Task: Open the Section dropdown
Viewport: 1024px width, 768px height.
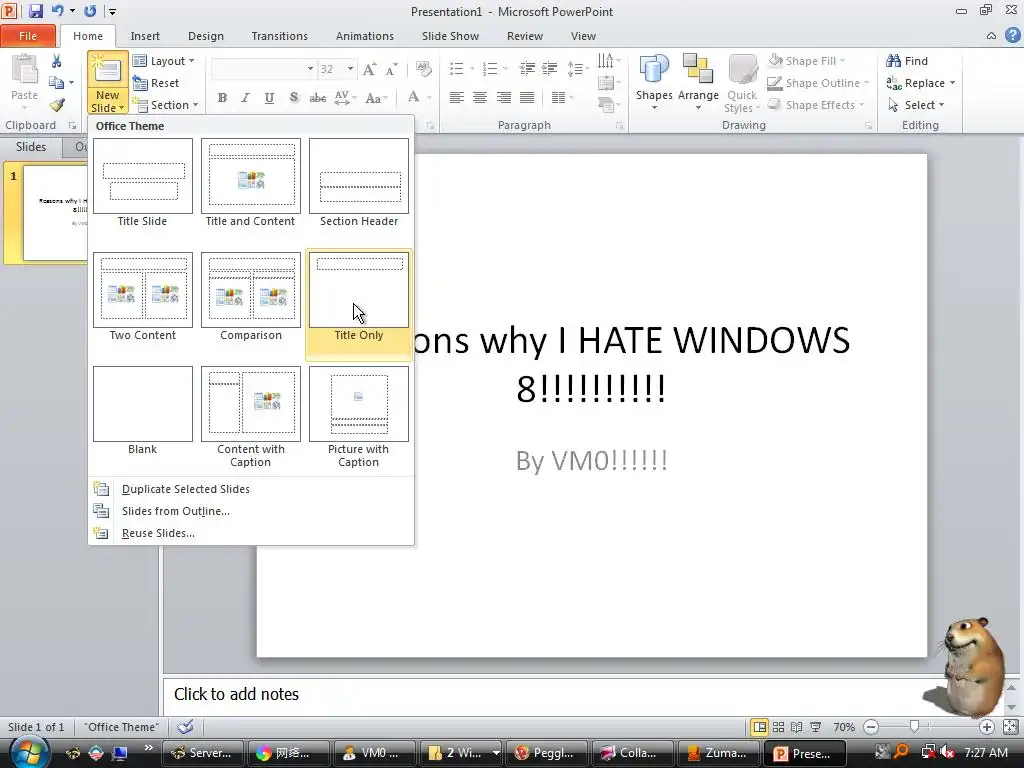Action: point(165,104)
